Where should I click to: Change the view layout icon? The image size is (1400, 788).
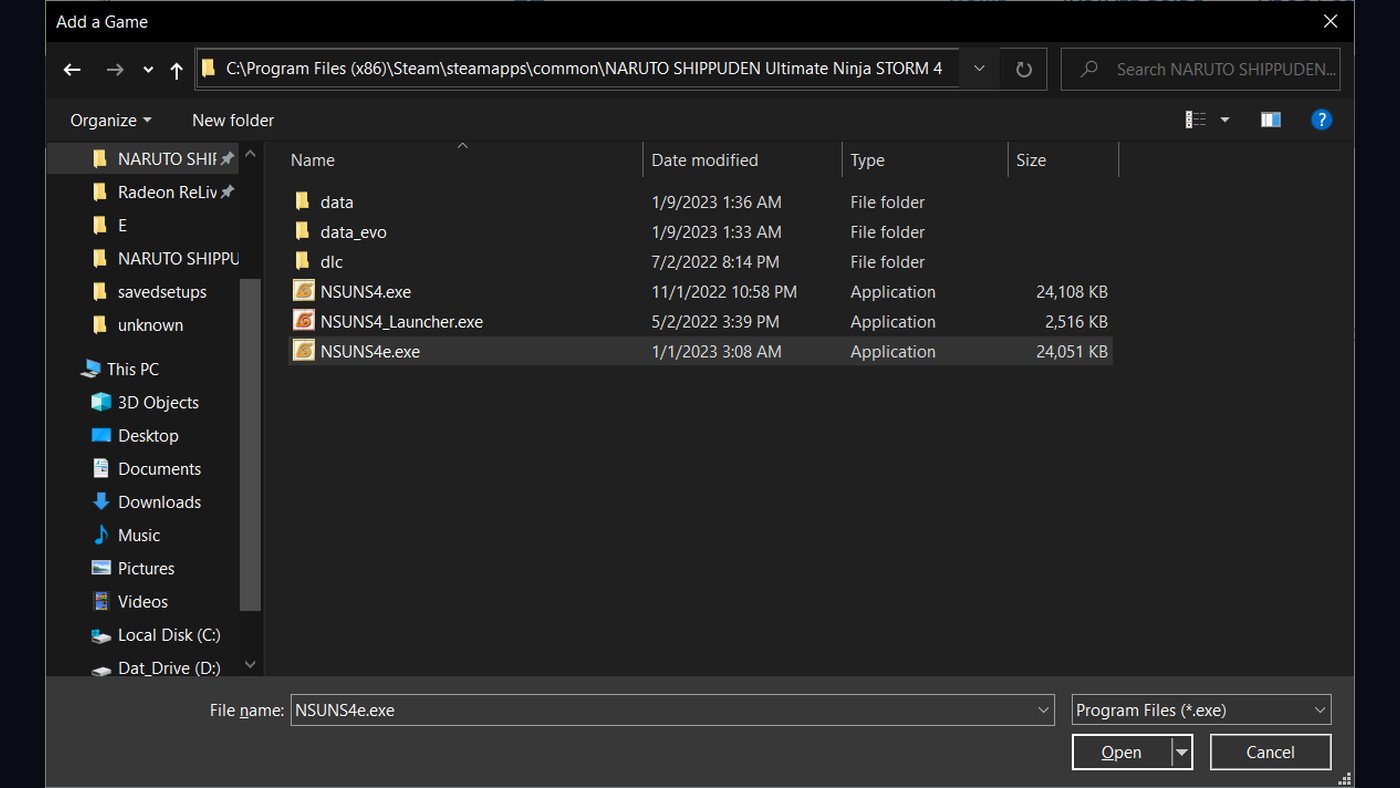(1195, 120)
